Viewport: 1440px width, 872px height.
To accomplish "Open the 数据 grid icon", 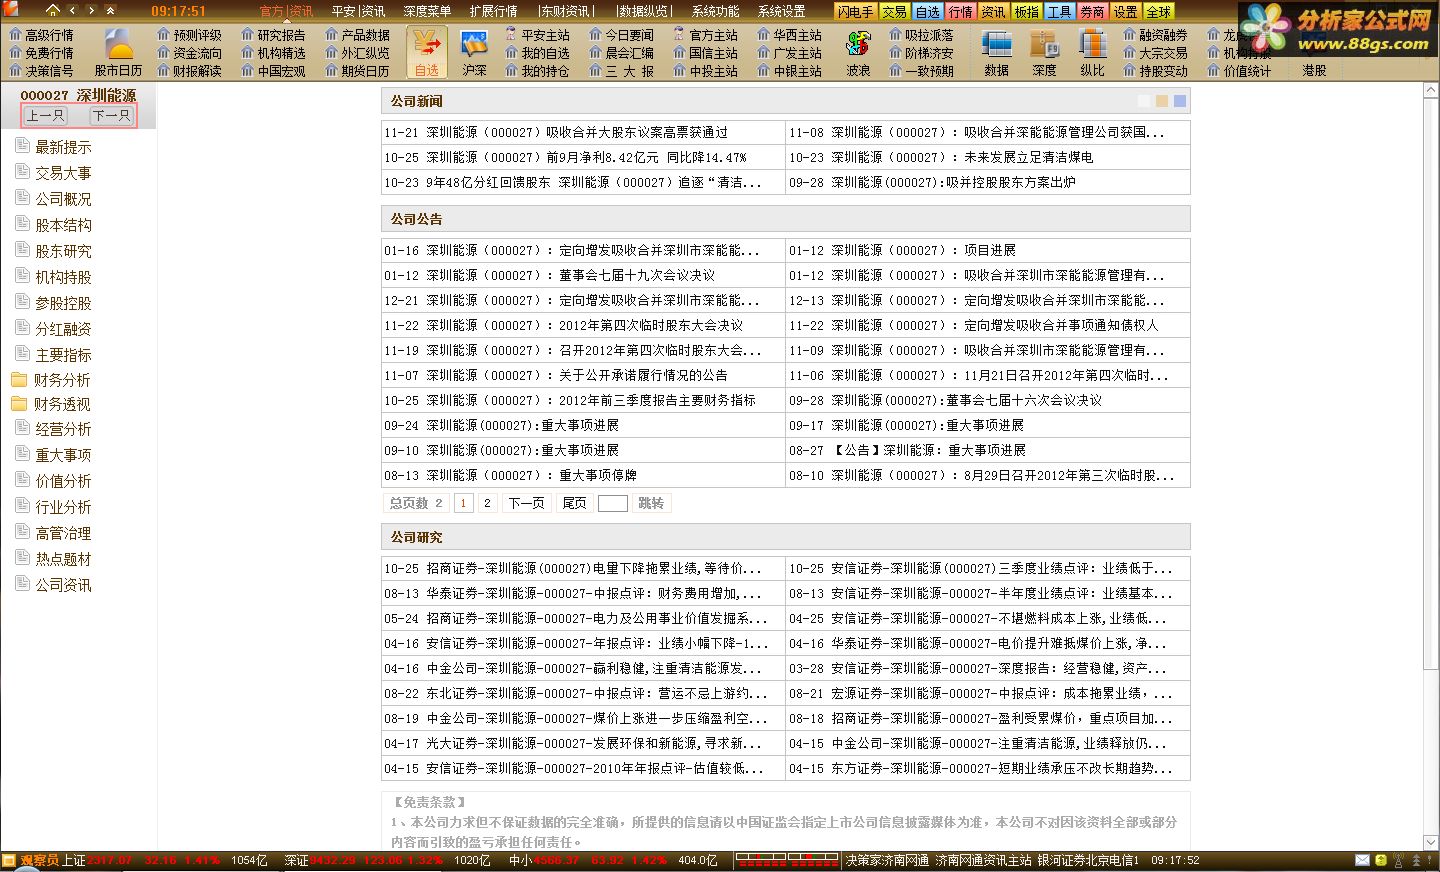I will click(x=996, y=53).
